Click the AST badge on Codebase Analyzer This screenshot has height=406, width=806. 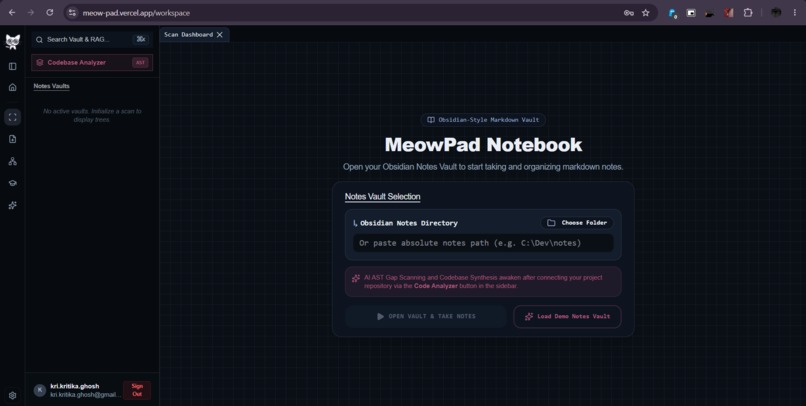[x=140, y=63]
